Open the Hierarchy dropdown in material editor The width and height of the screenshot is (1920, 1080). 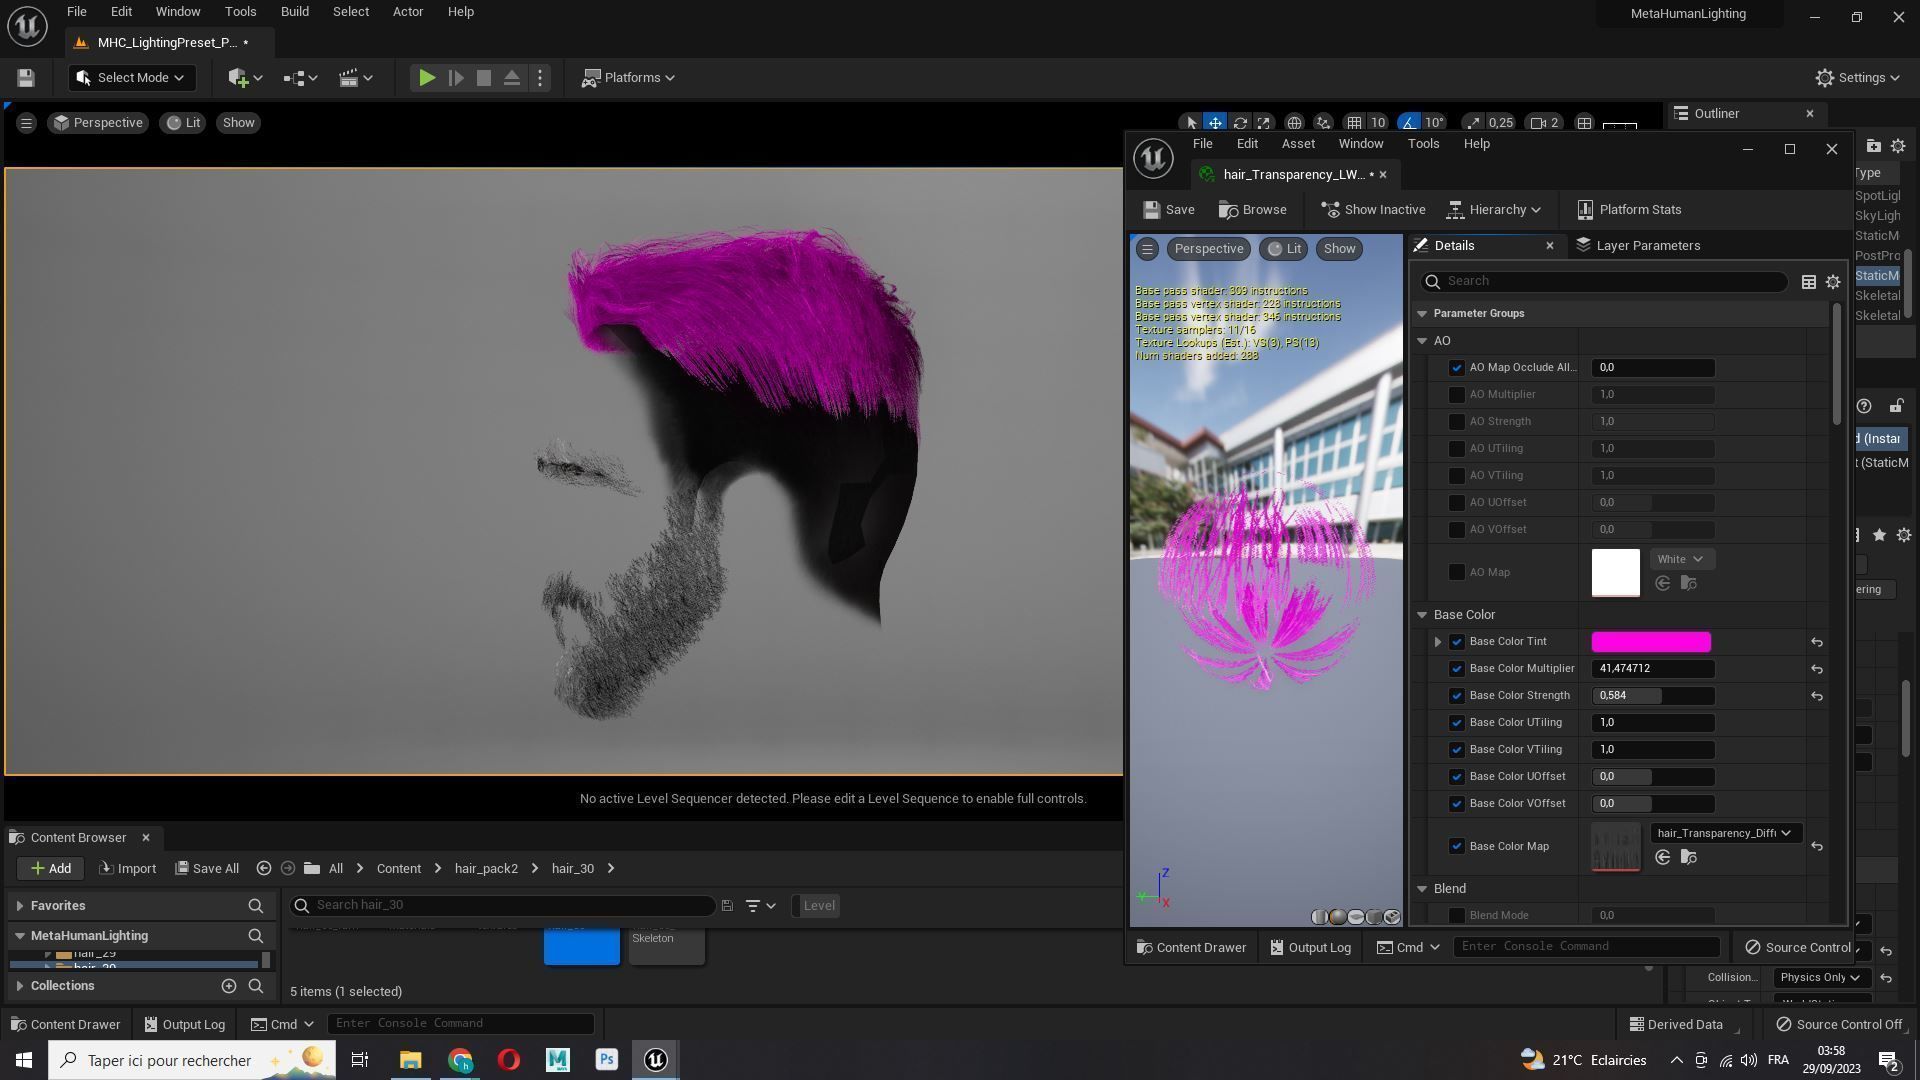[1494, 210]
